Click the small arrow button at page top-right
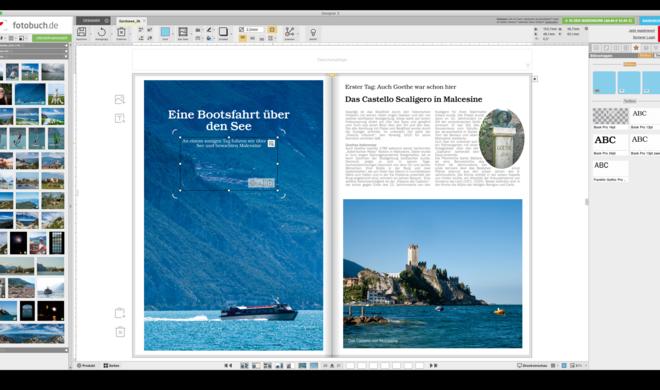The height and width of the screenshot is (390, 660). click(535, 79)
